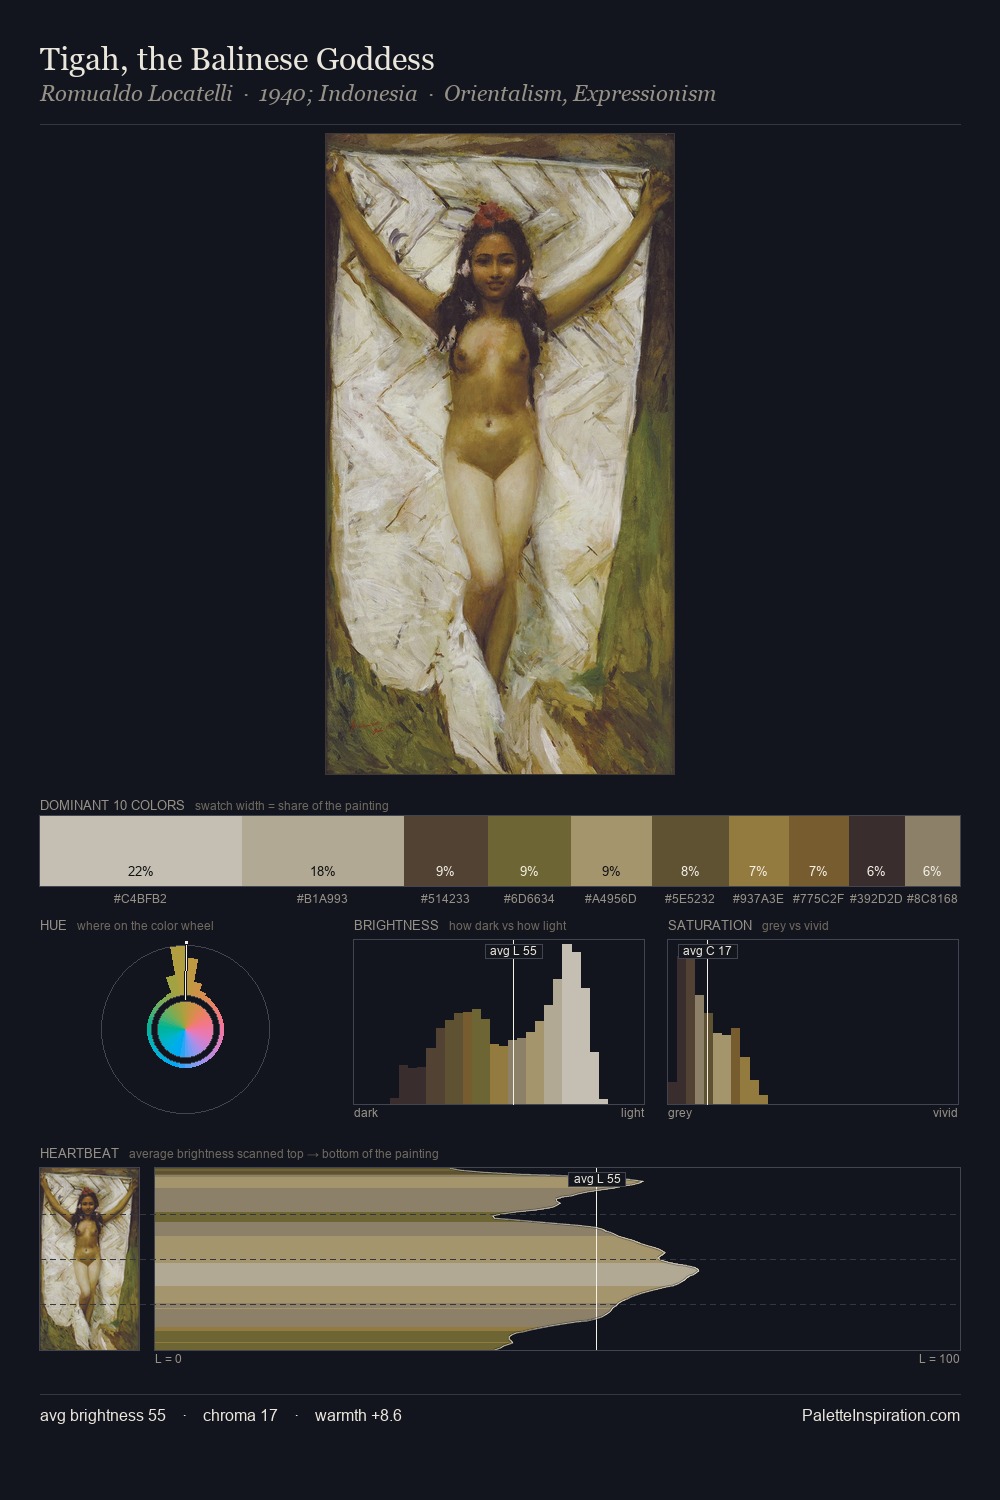Click the DOMINANT 10 COLORS heading
The width and height of the screenshot is (1000, 1500).
[112, 805]
